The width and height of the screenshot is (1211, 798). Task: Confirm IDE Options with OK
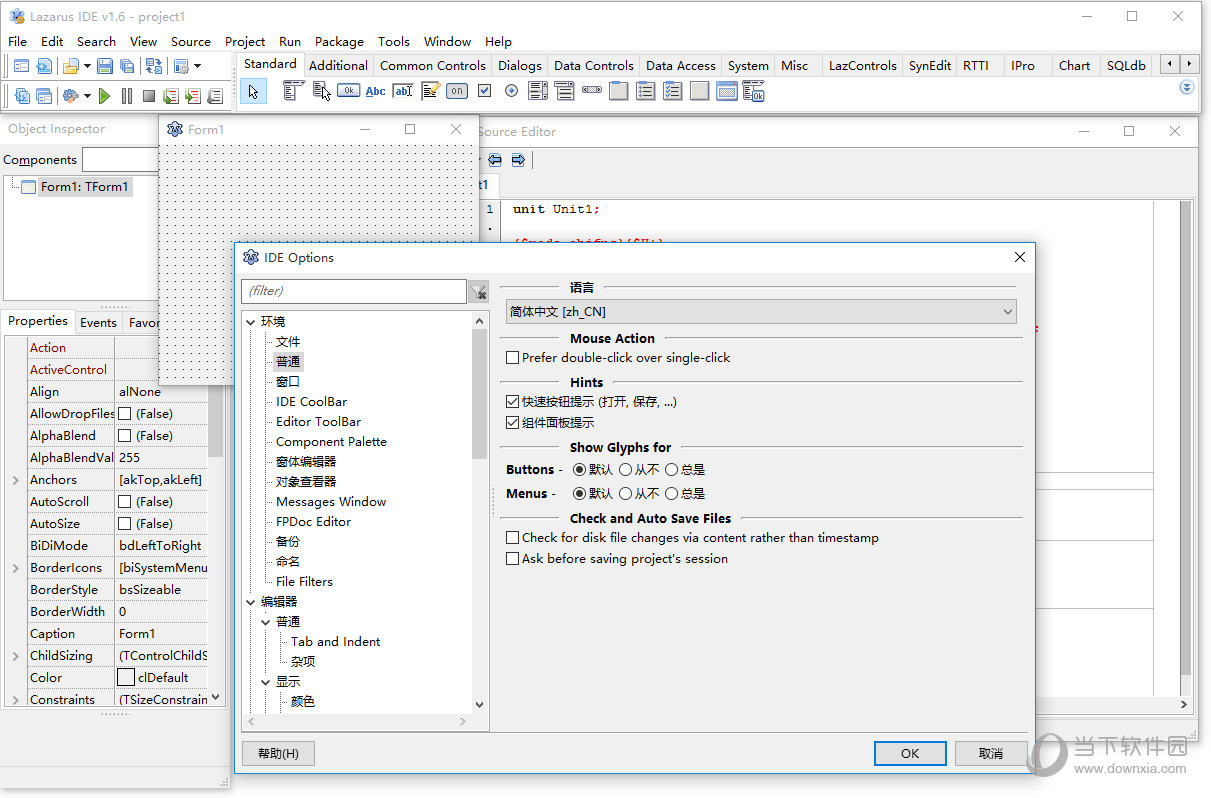[910, 753]
